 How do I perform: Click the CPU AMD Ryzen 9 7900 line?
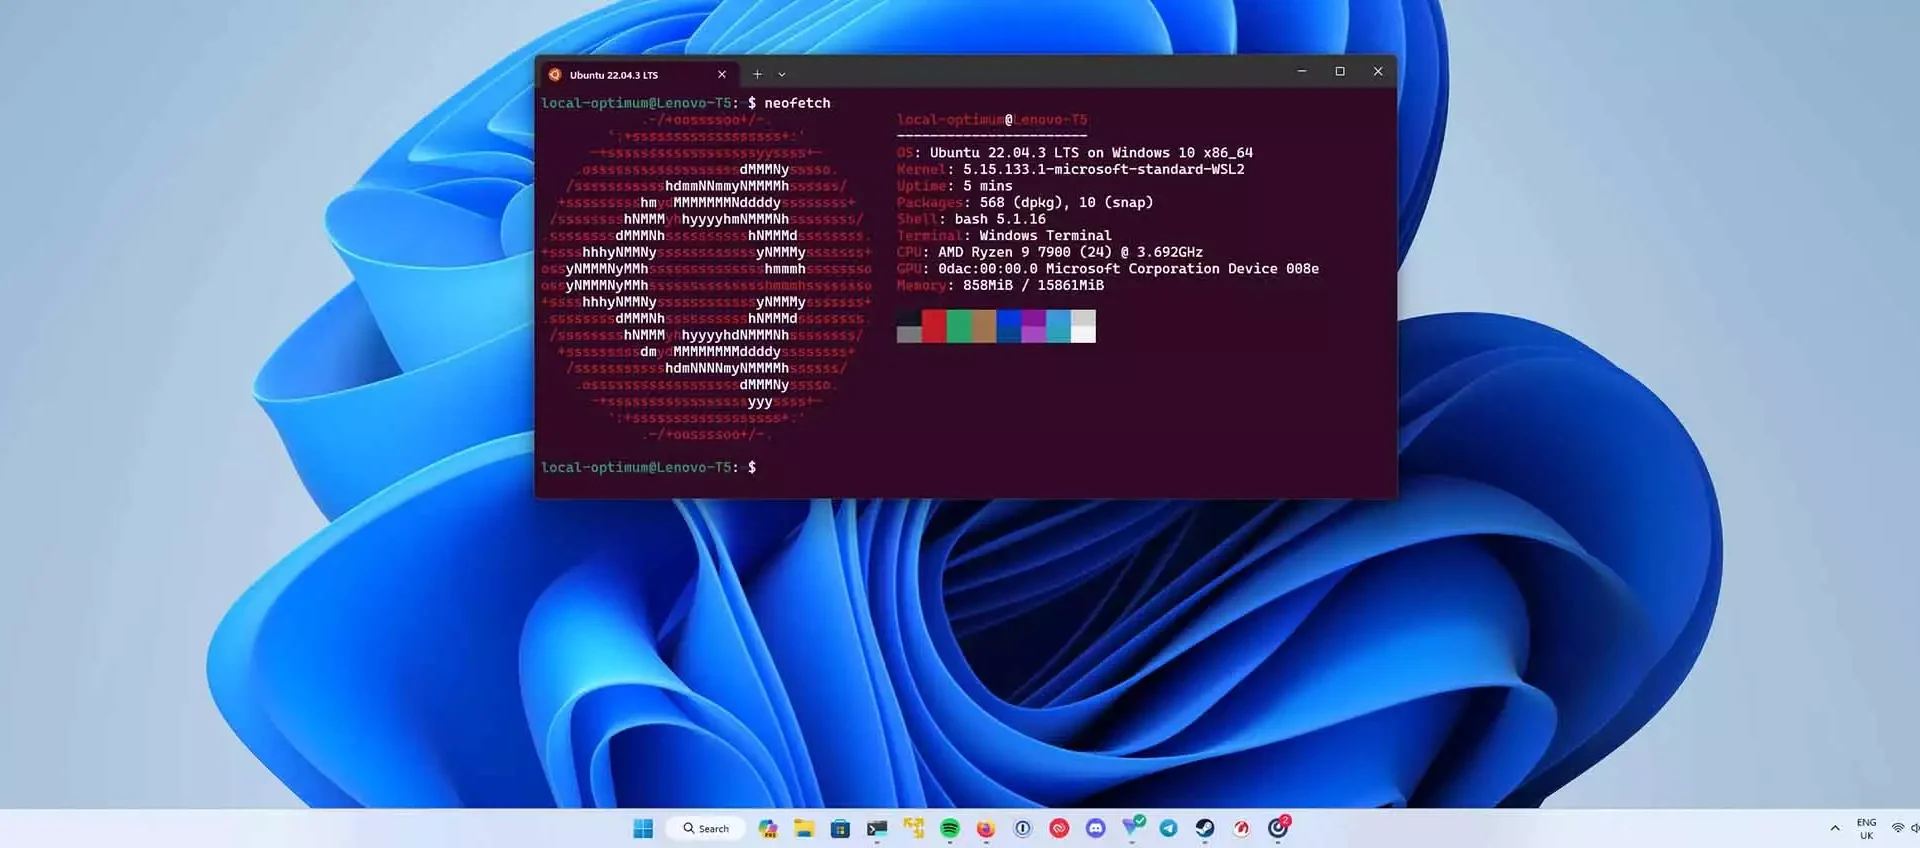click(x=1050, y=252)
